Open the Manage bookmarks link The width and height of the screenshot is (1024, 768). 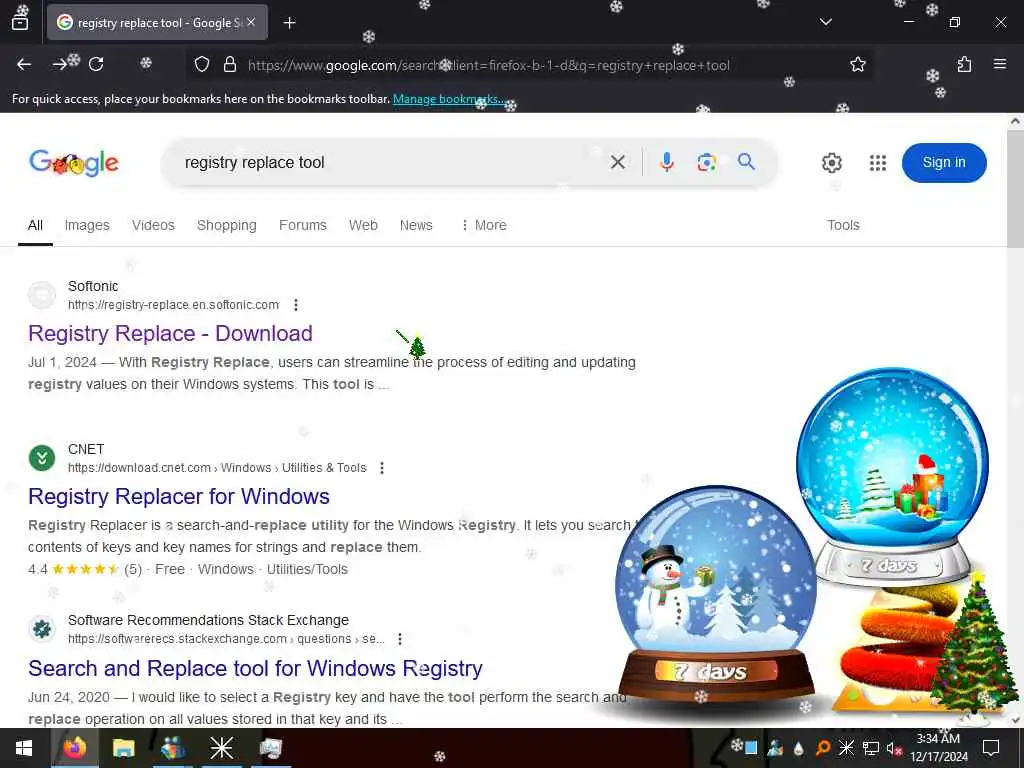click(449, 99)
